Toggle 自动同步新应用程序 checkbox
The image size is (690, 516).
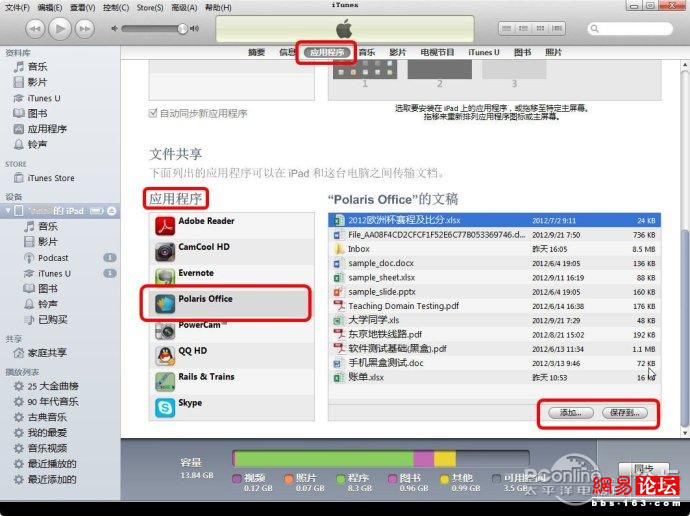click(x=153, y=113)
